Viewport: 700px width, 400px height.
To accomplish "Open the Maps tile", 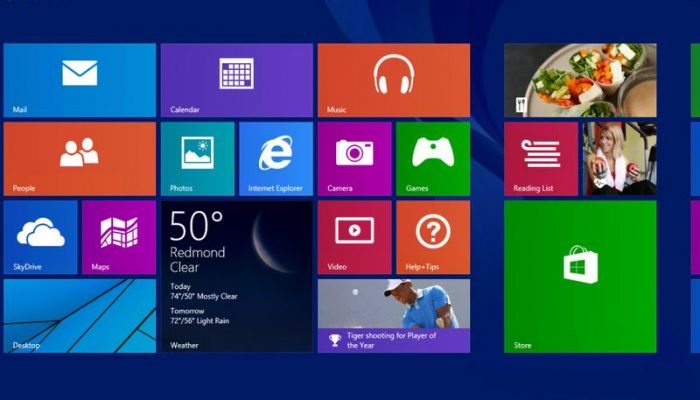I will click(119, 238).
